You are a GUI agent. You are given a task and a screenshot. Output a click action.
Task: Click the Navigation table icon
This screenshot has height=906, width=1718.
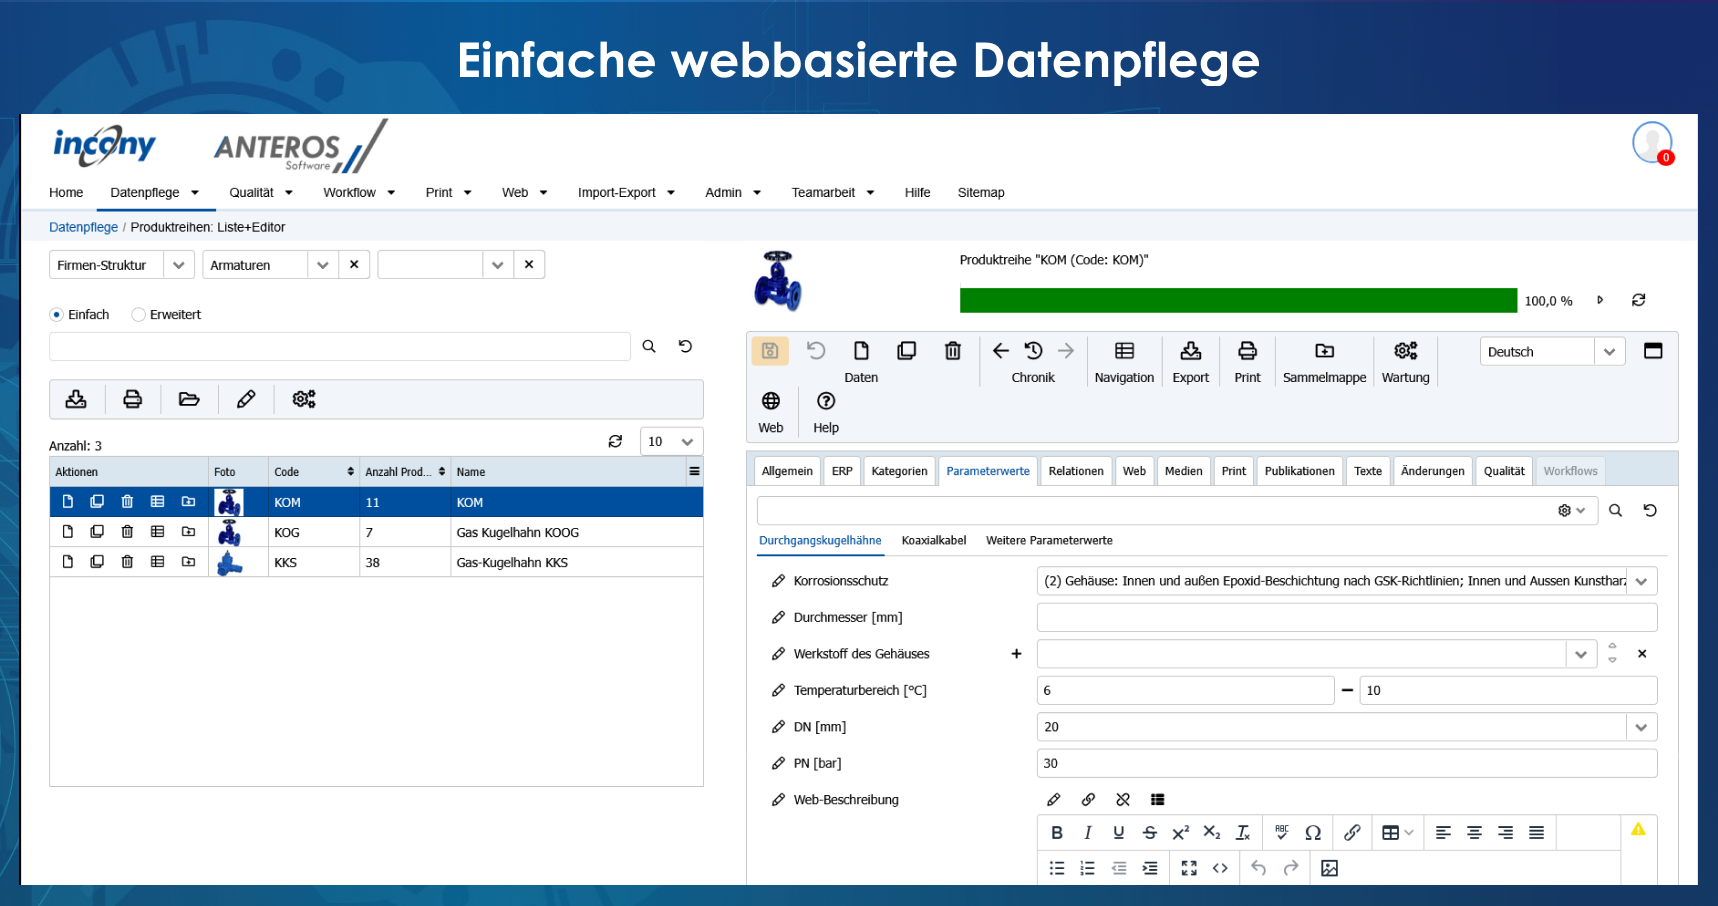[1124, 352]
